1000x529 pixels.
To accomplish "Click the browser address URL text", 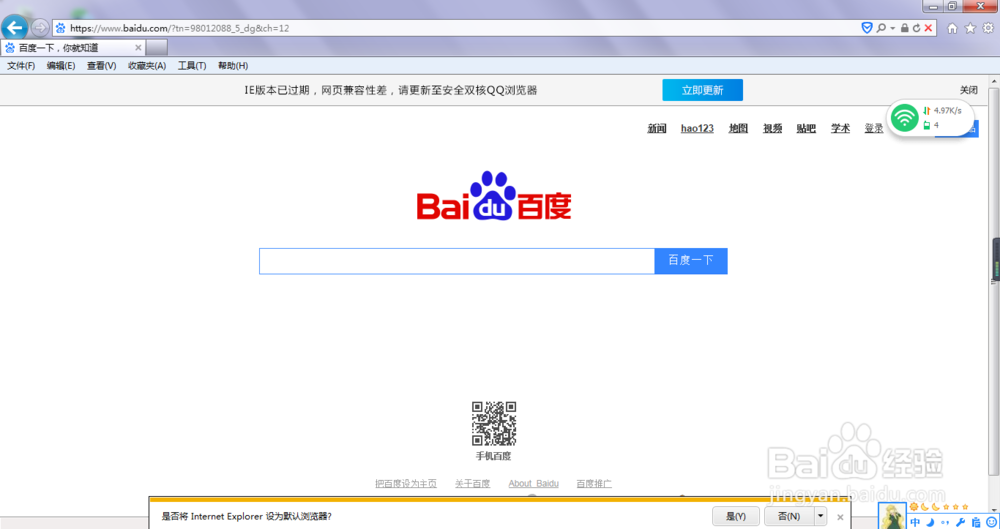I will pyautogui.click(x=179, y=28).
